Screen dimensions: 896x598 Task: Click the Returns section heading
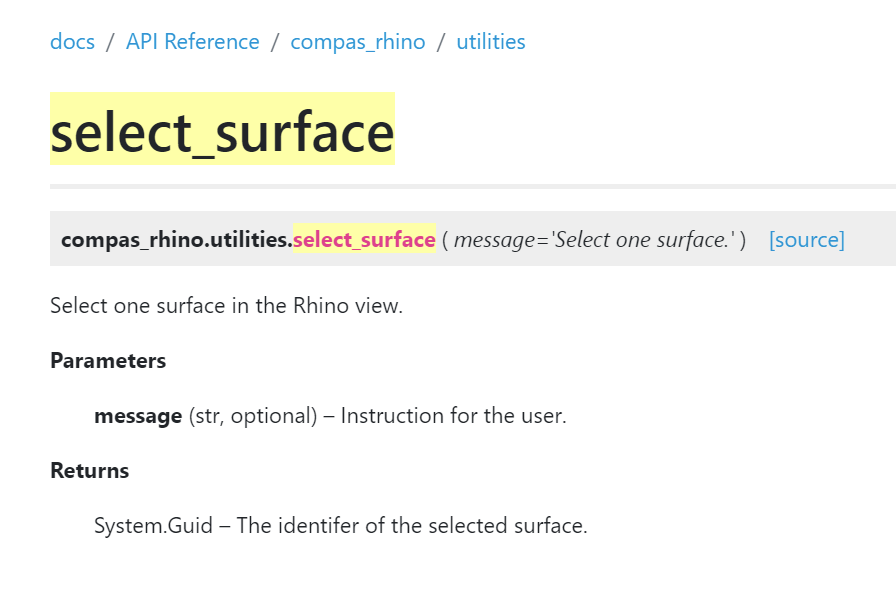(90, 471)
